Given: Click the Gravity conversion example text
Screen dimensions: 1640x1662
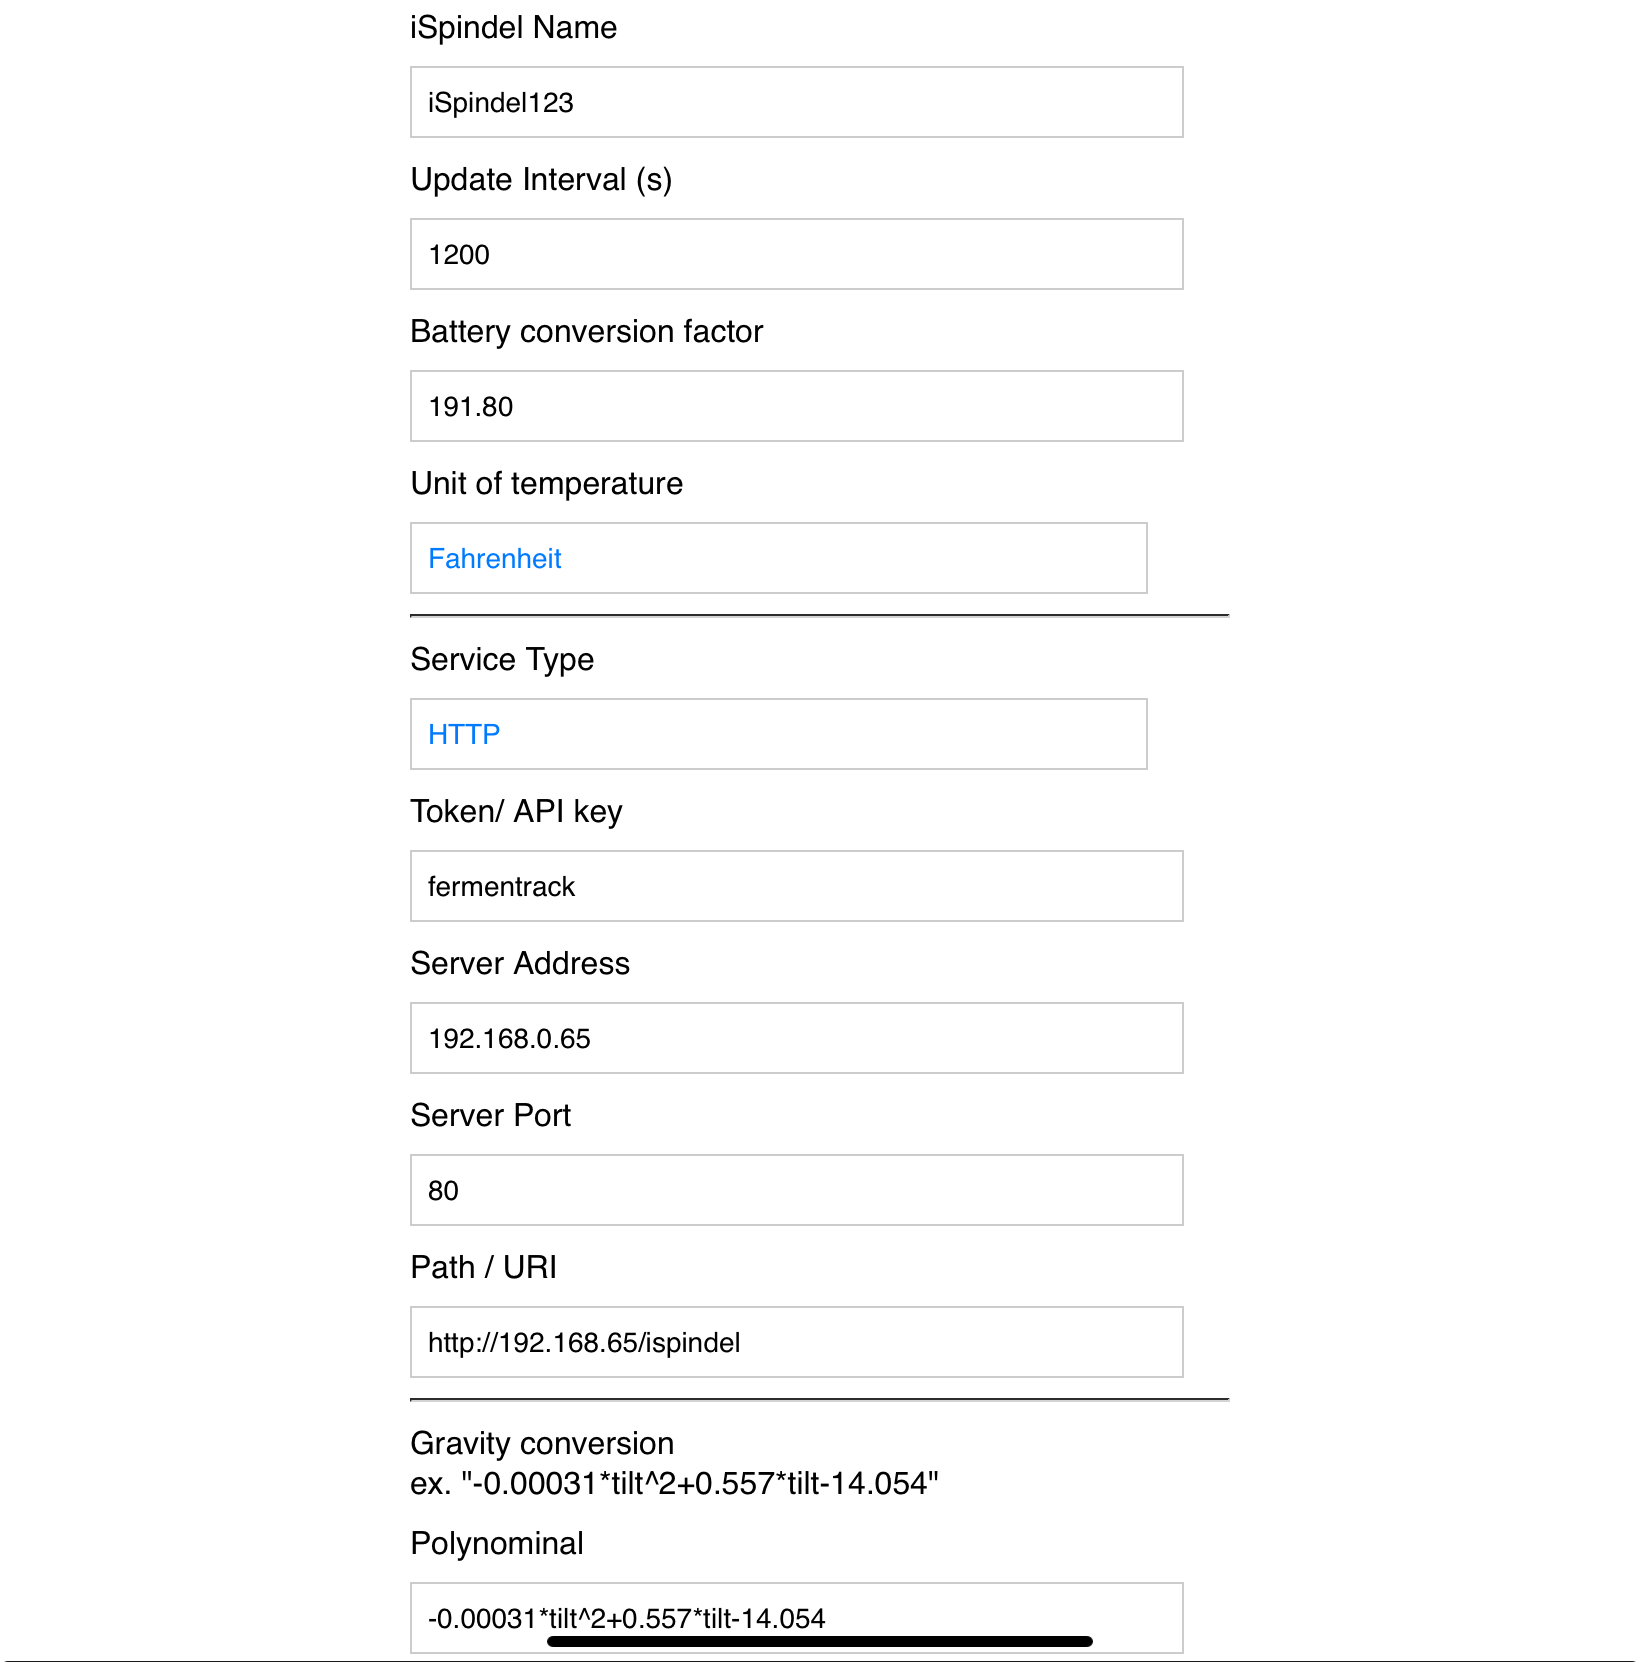Looking at the screenshot, I should (674, 1483).
